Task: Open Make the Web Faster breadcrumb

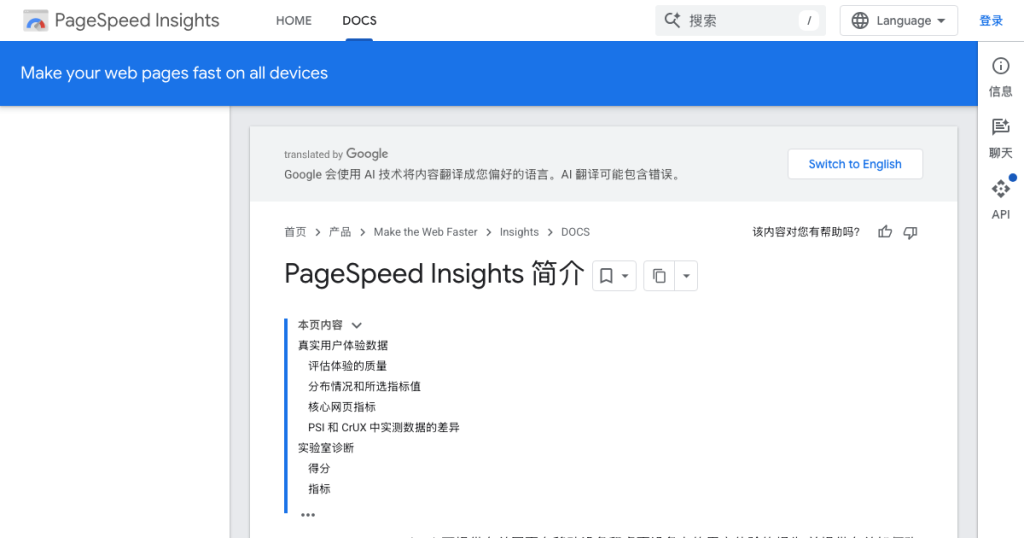Action: click(x=425, y=232)
